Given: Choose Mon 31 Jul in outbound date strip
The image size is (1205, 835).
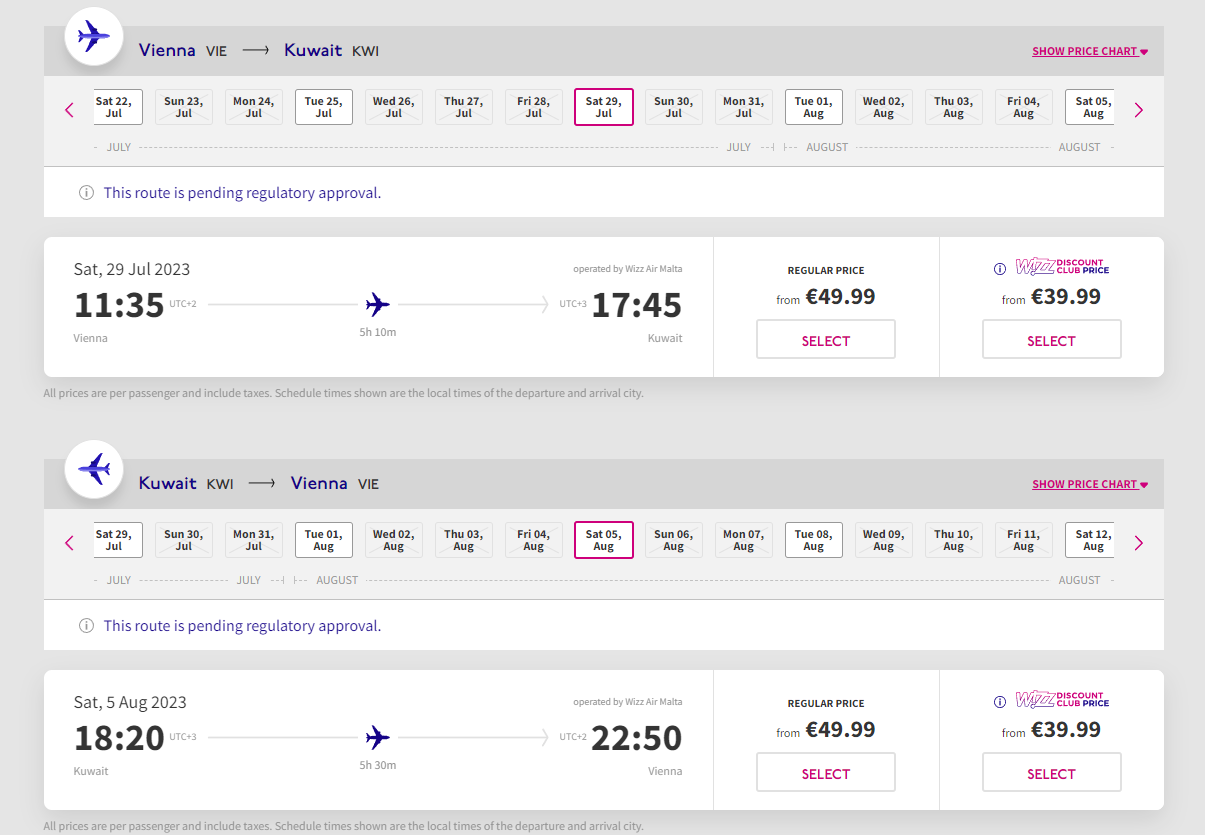Looking at the screenshot, I should (744, 107).
